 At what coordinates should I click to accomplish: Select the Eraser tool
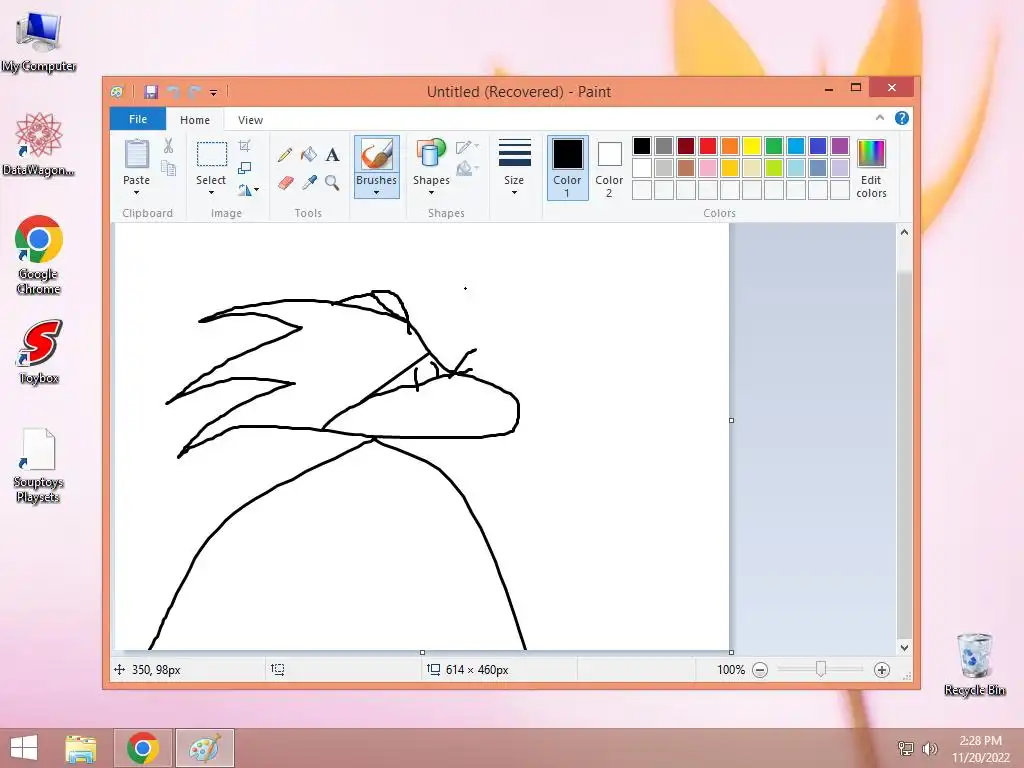[x=285, y=183]
